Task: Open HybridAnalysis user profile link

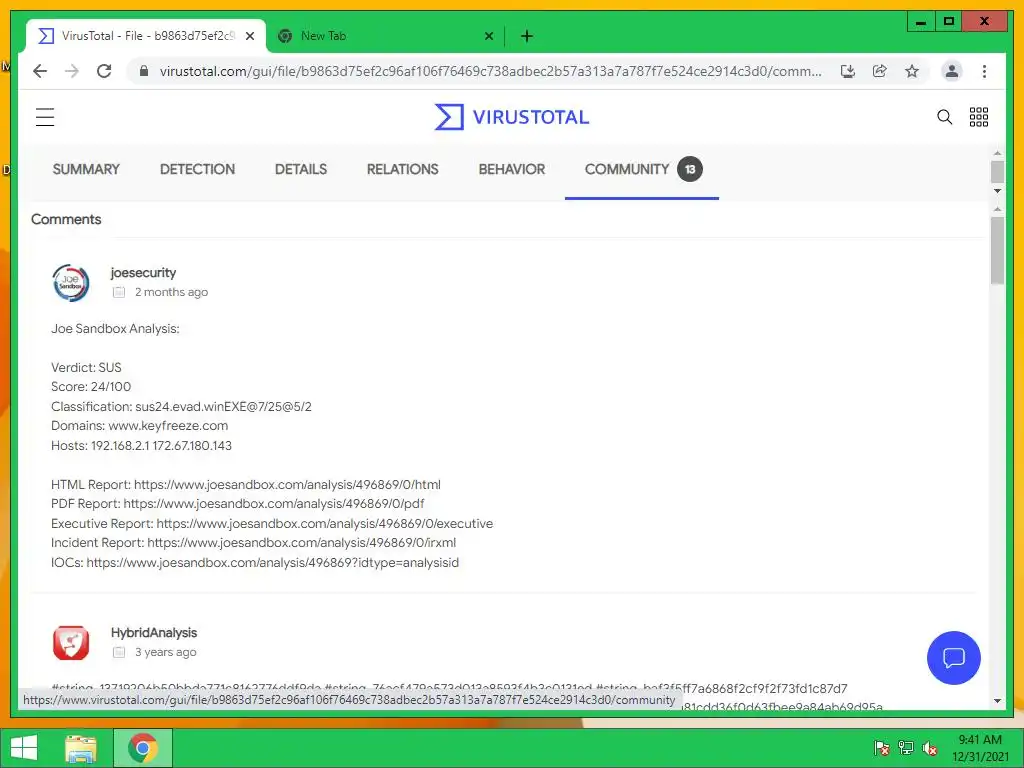Action: 153,632
